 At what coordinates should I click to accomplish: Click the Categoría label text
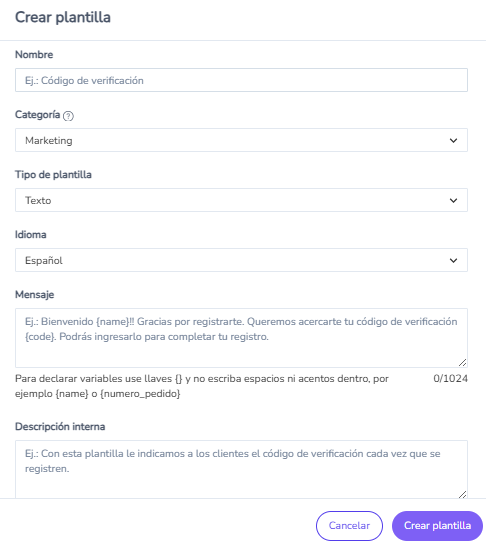[x=38, y=115]
